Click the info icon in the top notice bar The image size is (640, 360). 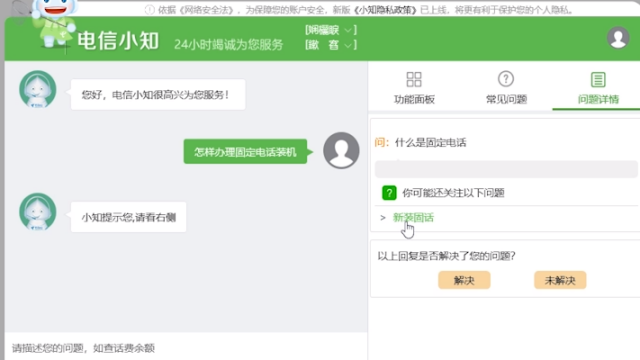click(150, 10)
